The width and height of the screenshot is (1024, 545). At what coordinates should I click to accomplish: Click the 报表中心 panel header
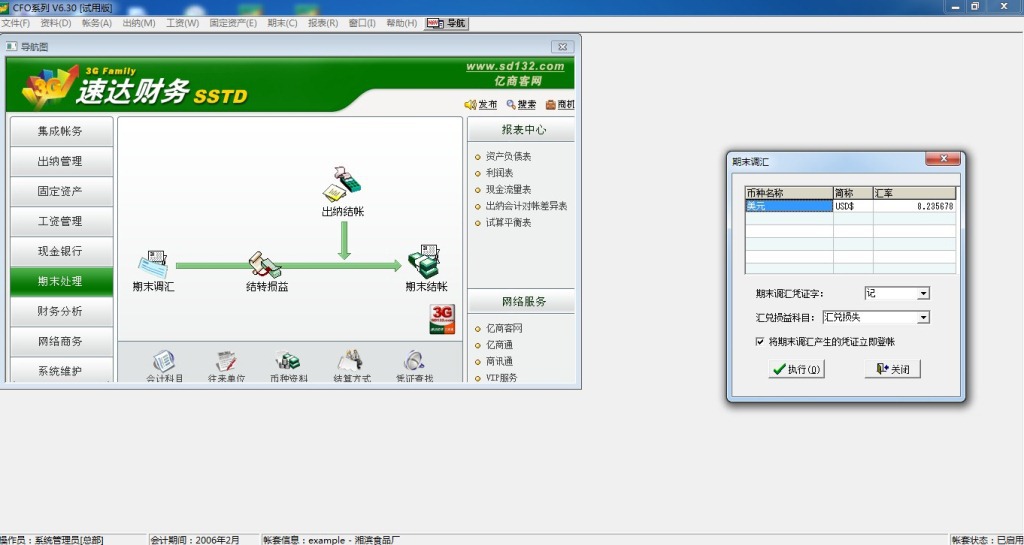coord(522,129)
